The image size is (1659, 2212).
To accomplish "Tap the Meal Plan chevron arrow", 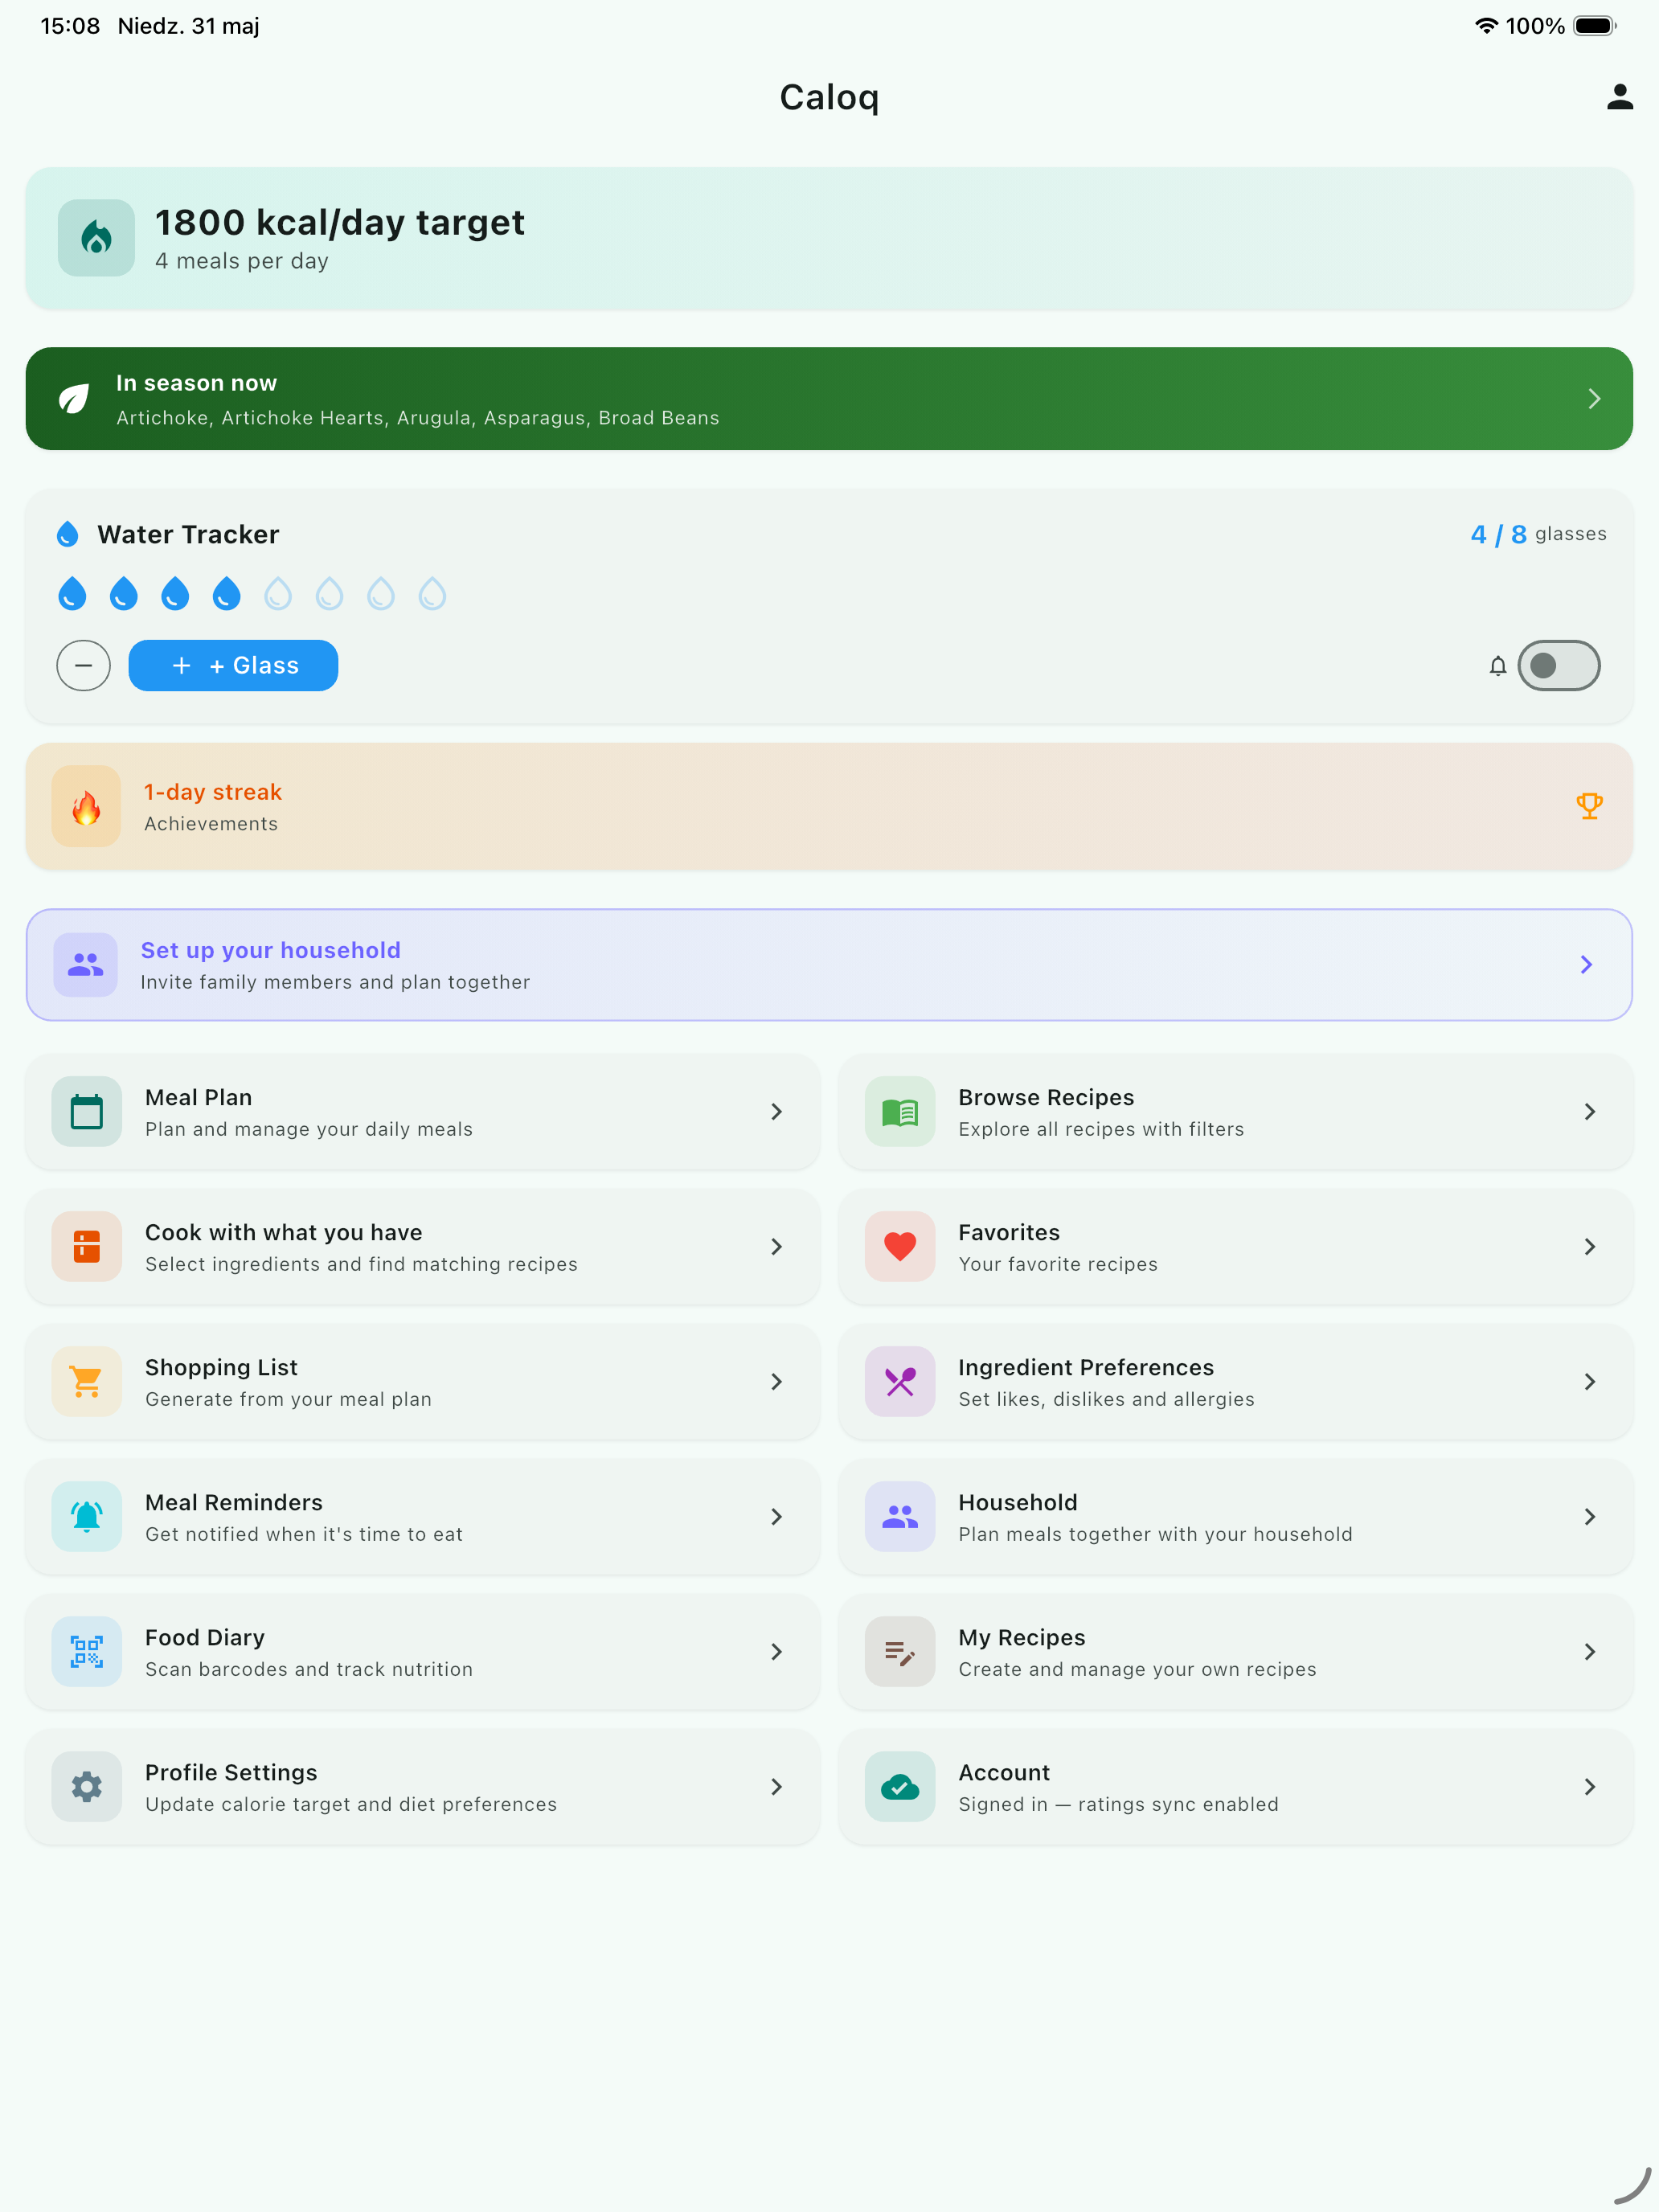I will (x=776, y=1112).
